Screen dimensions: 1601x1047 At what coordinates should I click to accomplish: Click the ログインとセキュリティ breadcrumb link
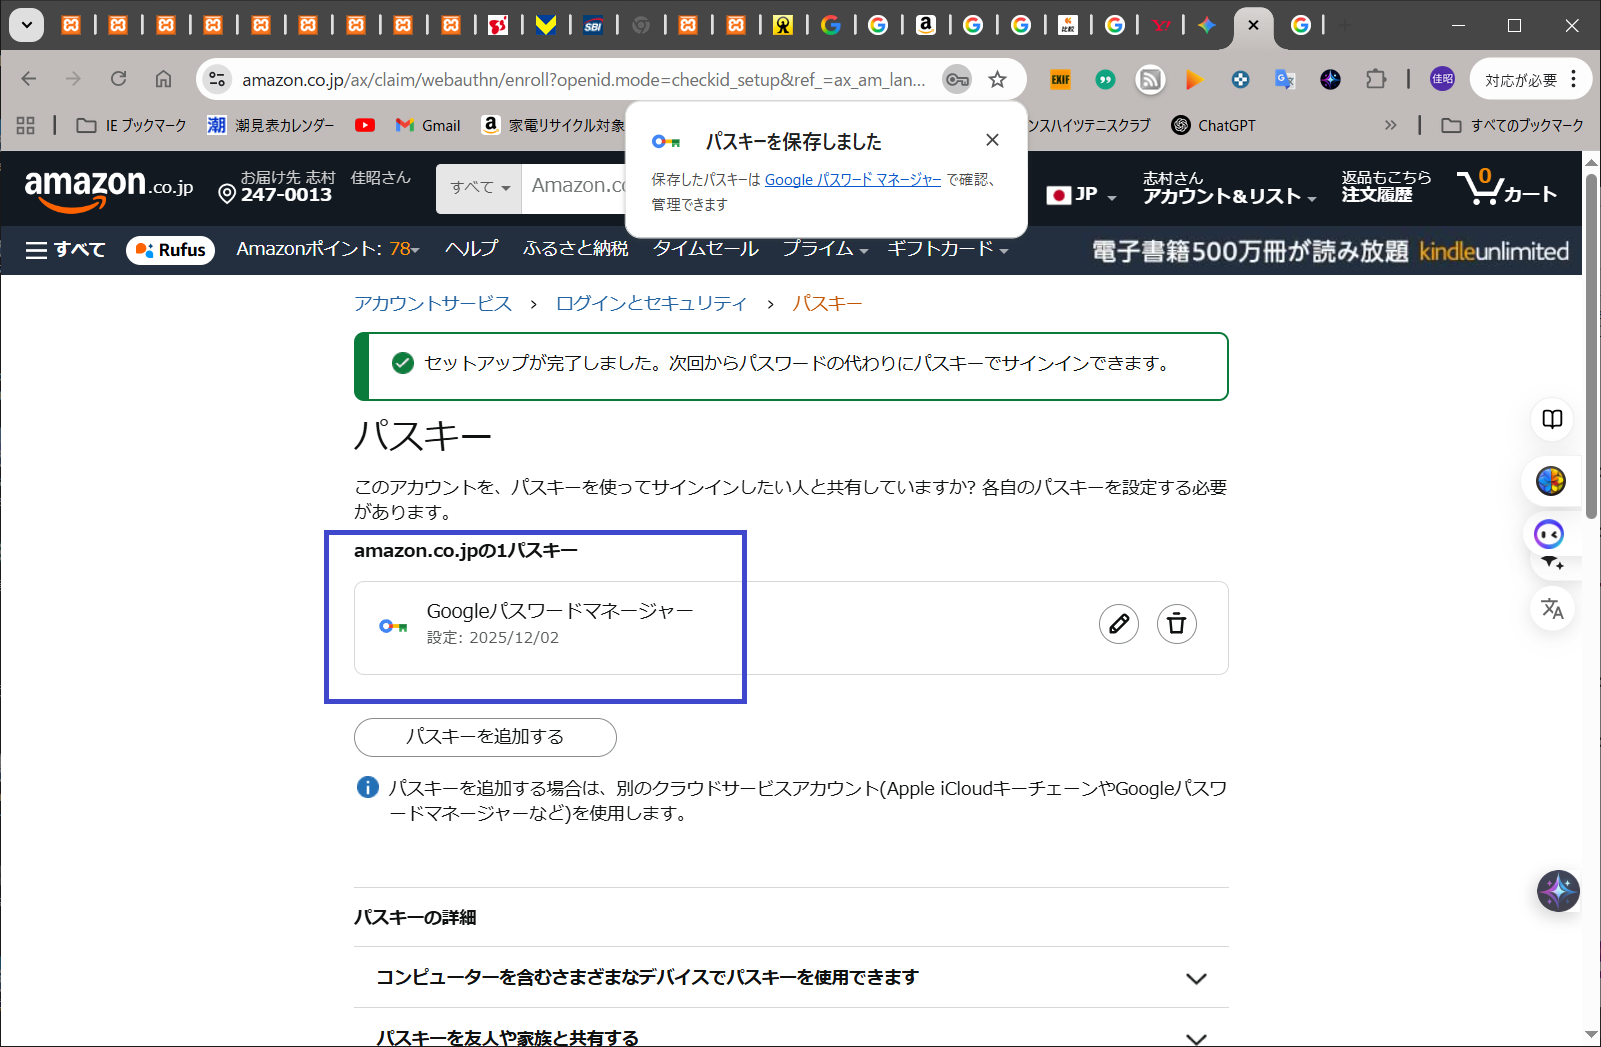click(651, 304)
